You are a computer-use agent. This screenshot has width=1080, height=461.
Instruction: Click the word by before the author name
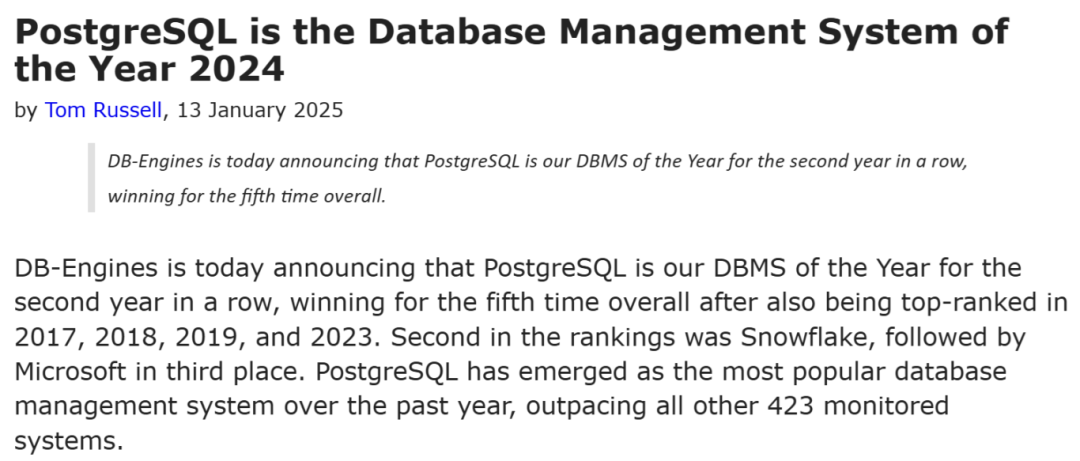[25, 111]
